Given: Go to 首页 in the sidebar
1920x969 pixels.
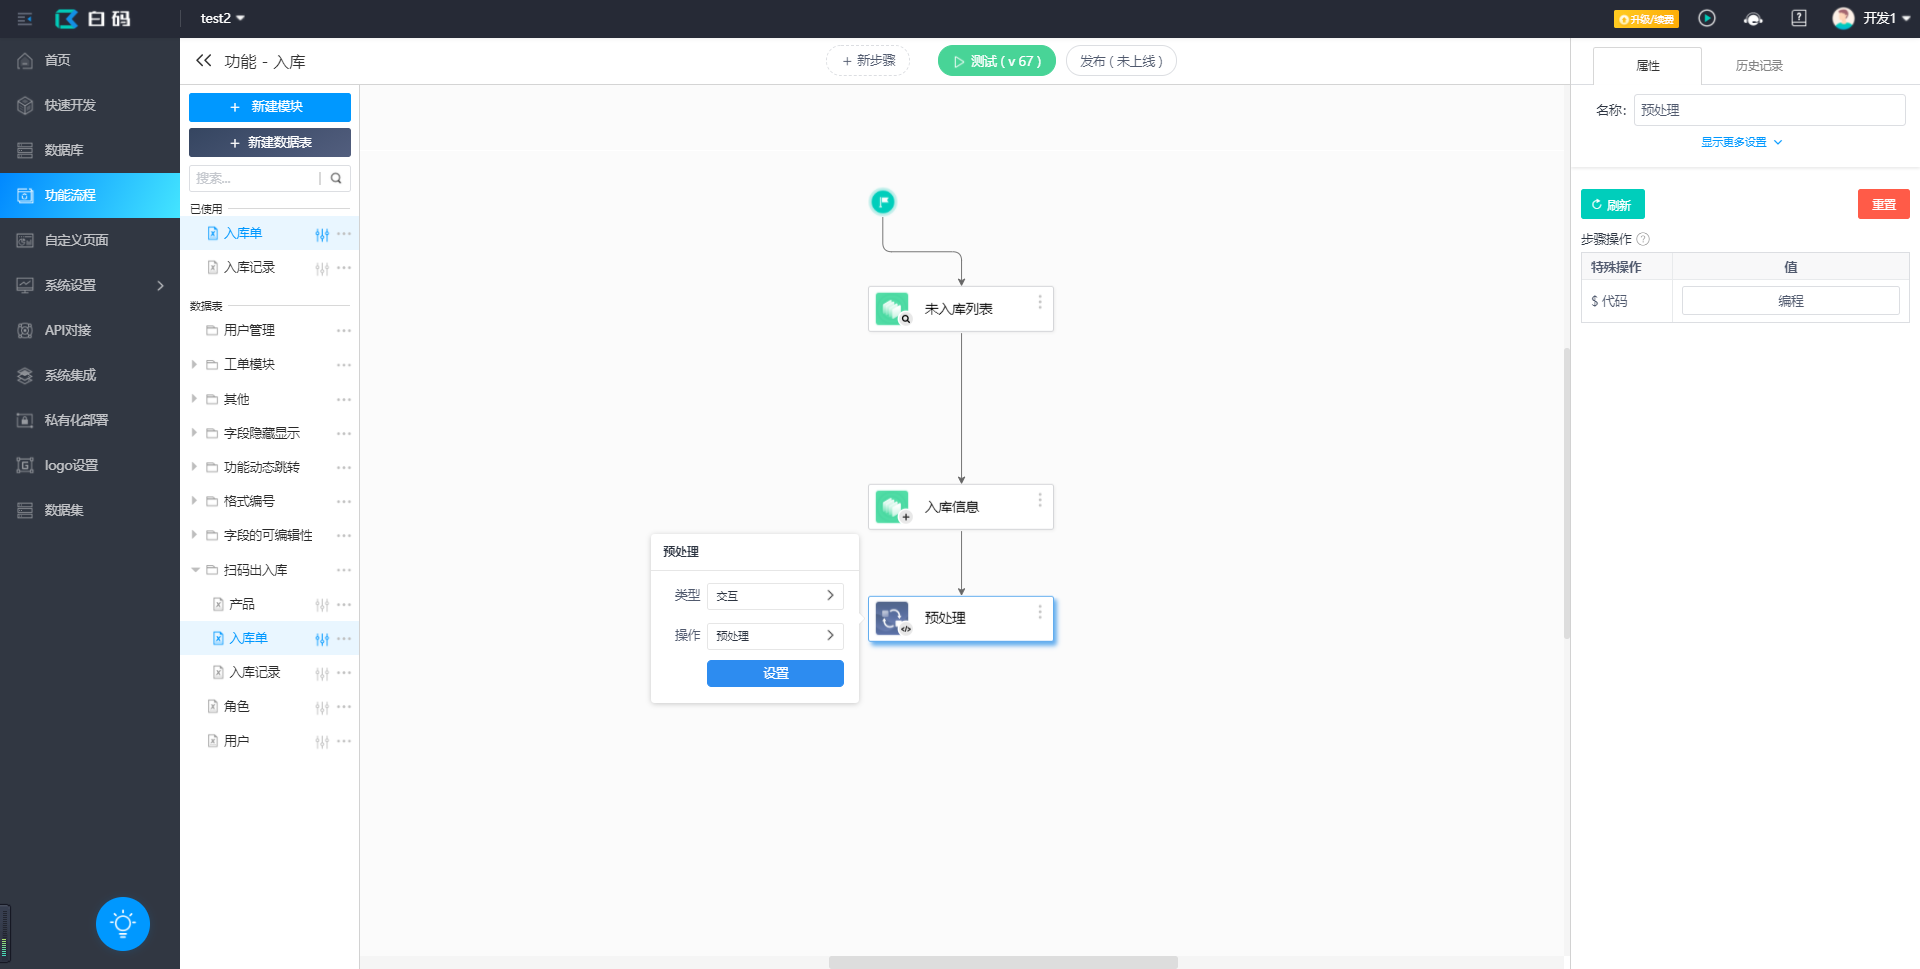Looking at the screenshot, I should tap(90, 60).
